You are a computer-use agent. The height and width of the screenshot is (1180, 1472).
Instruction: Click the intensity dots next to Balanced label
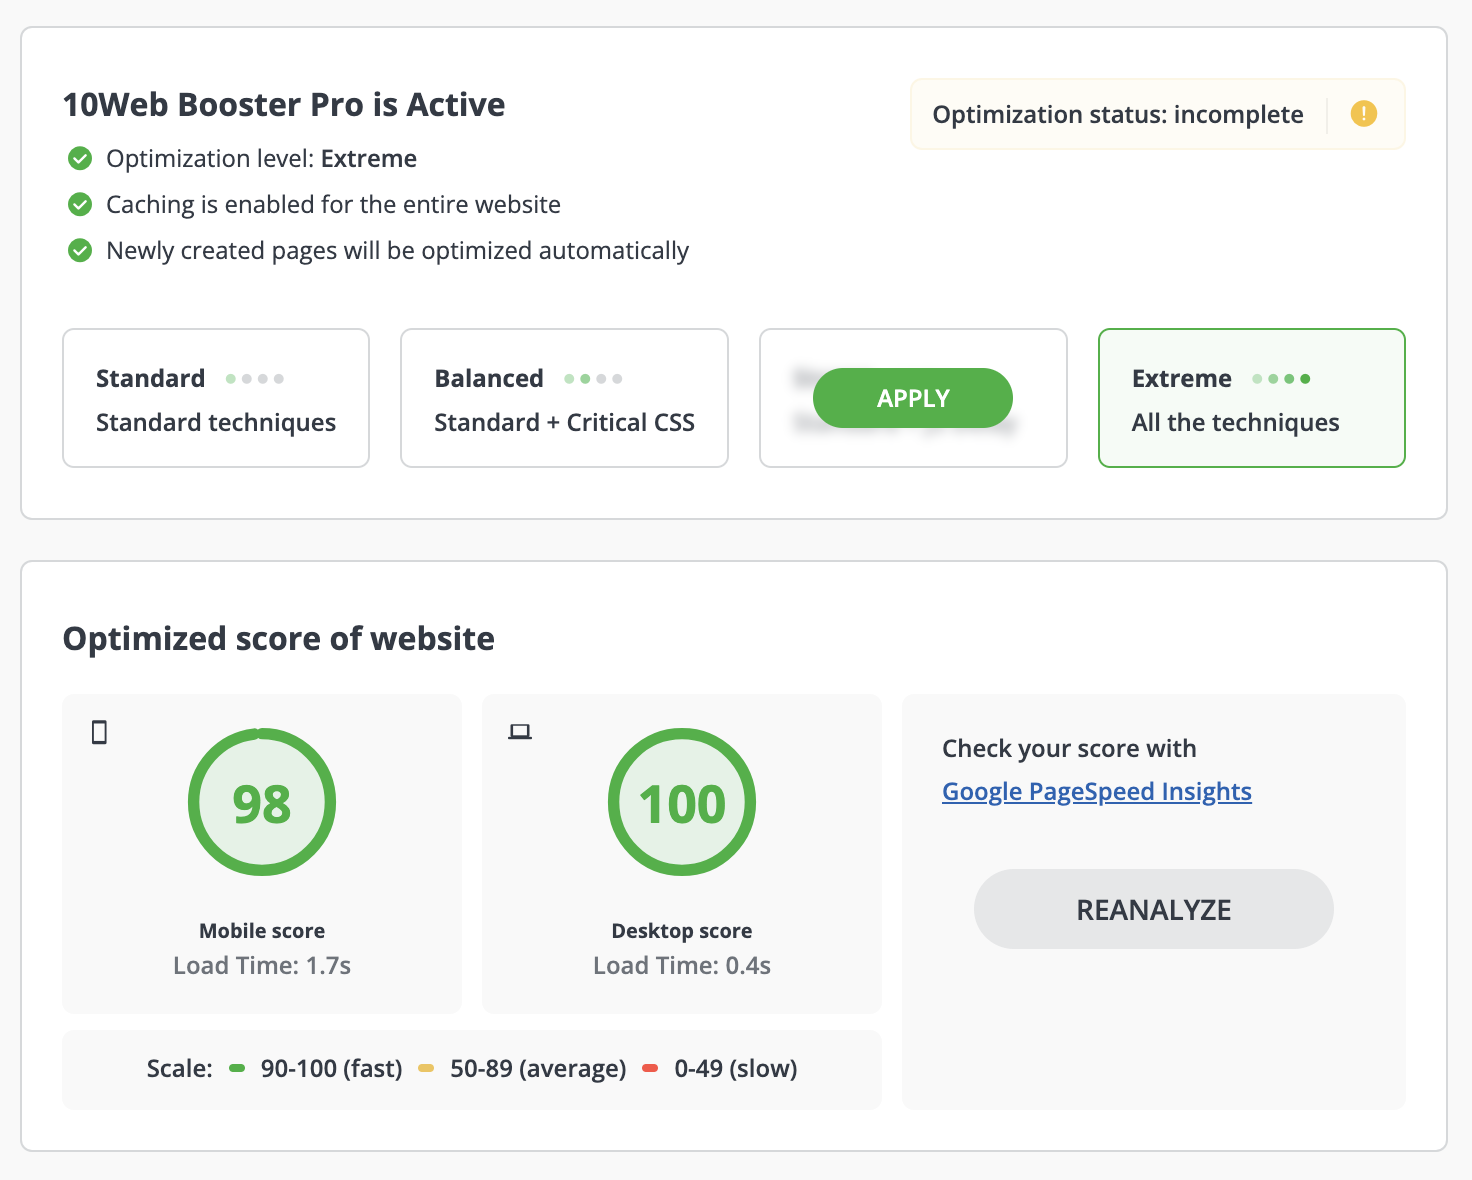(595, 378)
